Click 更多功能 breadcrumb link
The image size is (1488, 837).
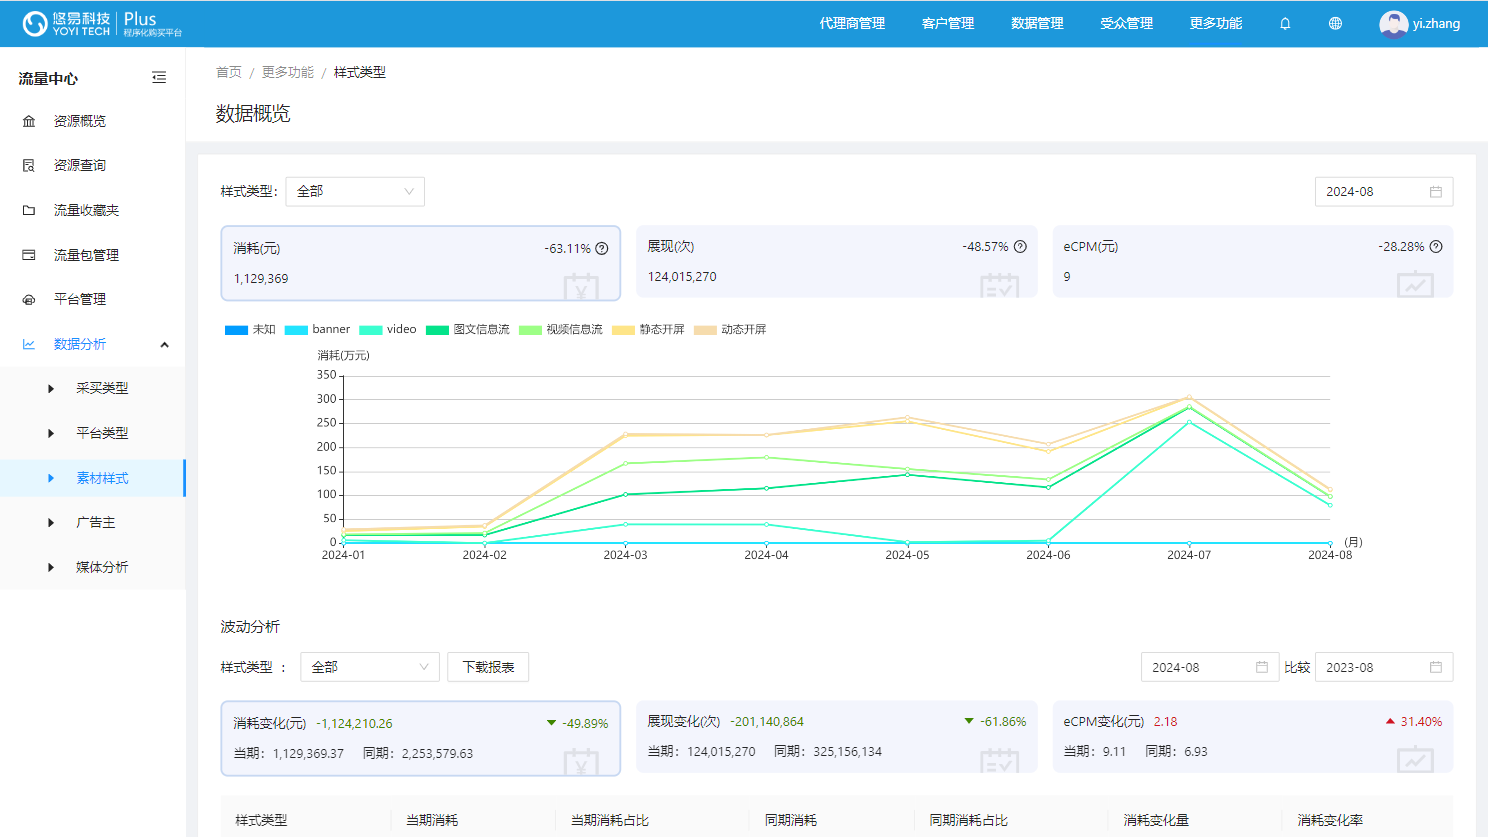point(288,73)
